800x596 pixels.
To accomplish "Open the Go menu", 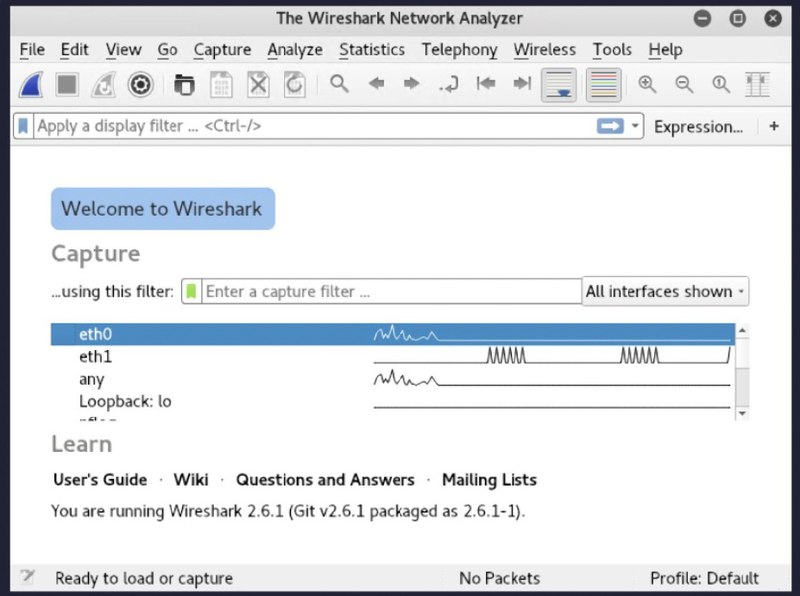I will click(x=167, y=49).
